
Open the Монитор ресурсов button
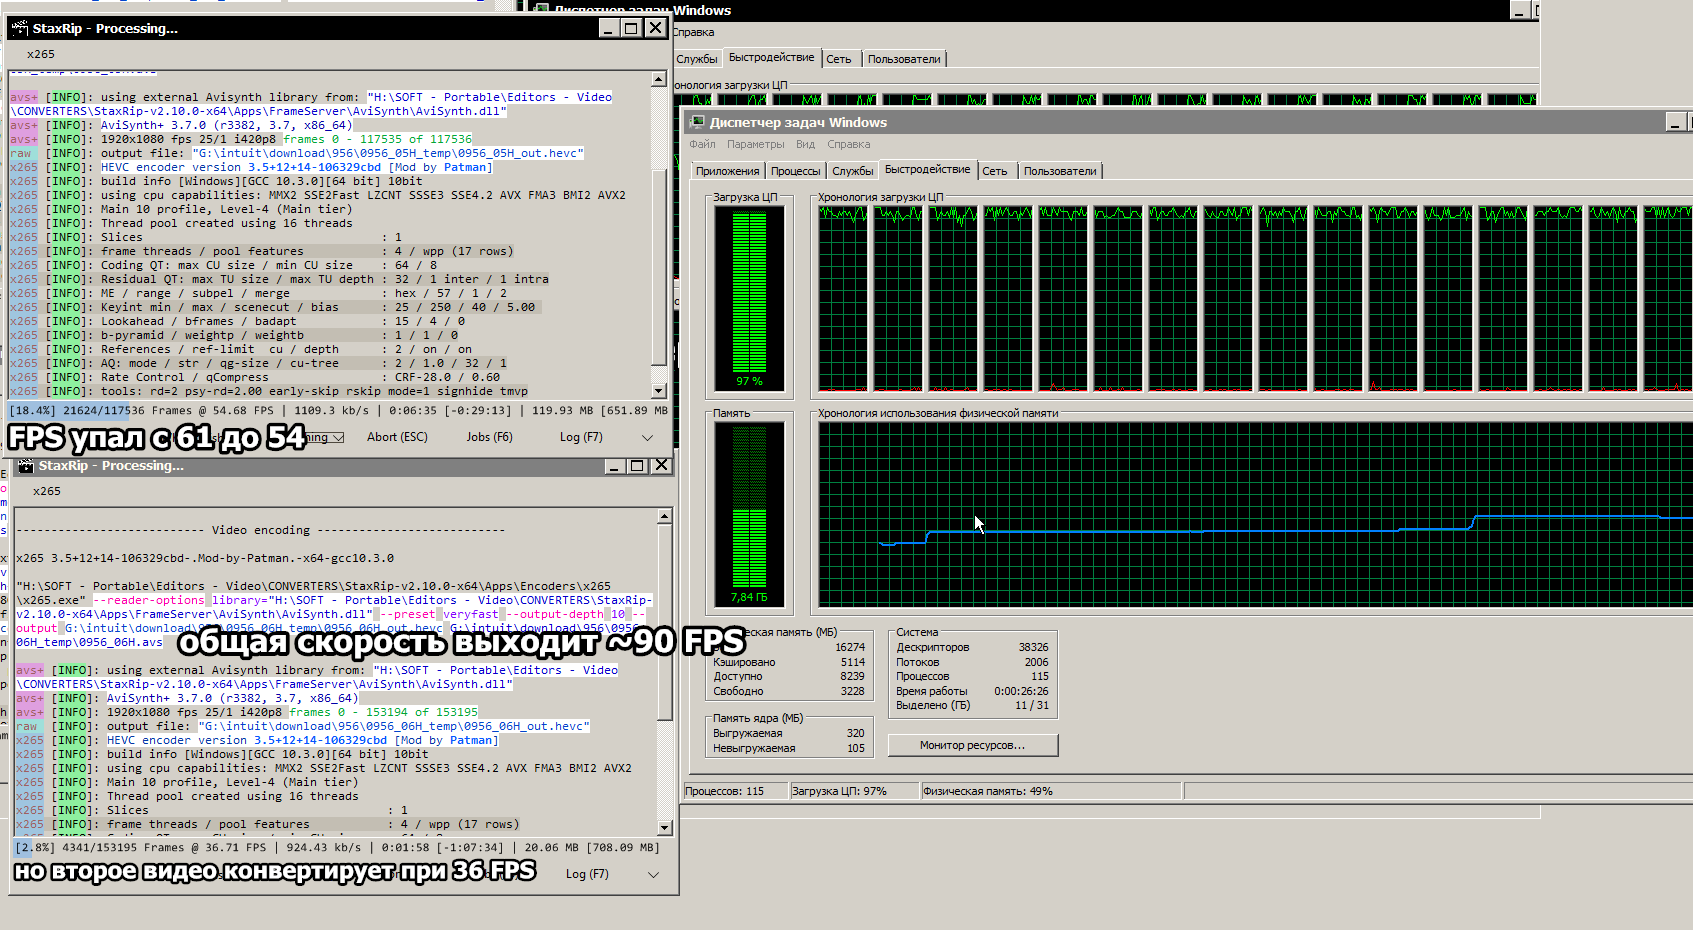point(972,745)
